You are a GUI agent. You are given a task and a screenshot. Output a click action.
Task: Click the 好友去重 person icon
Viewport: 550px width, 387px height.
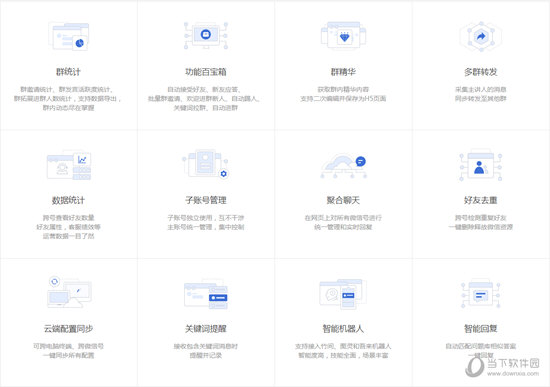click(x=481, y=165)
